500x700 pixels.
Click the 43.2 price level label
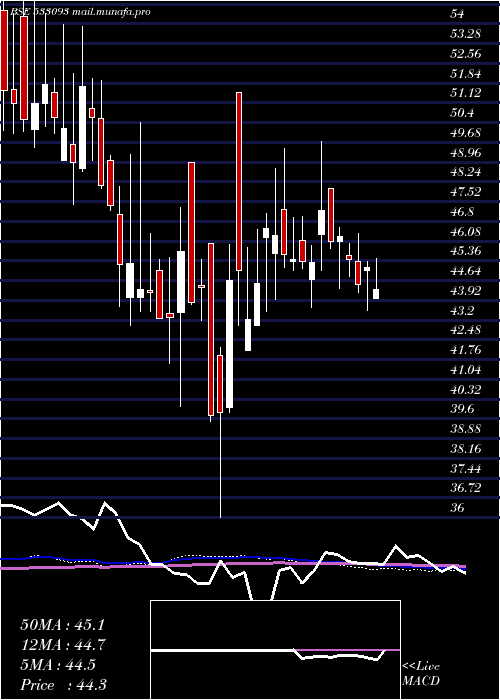click(462, 310)
